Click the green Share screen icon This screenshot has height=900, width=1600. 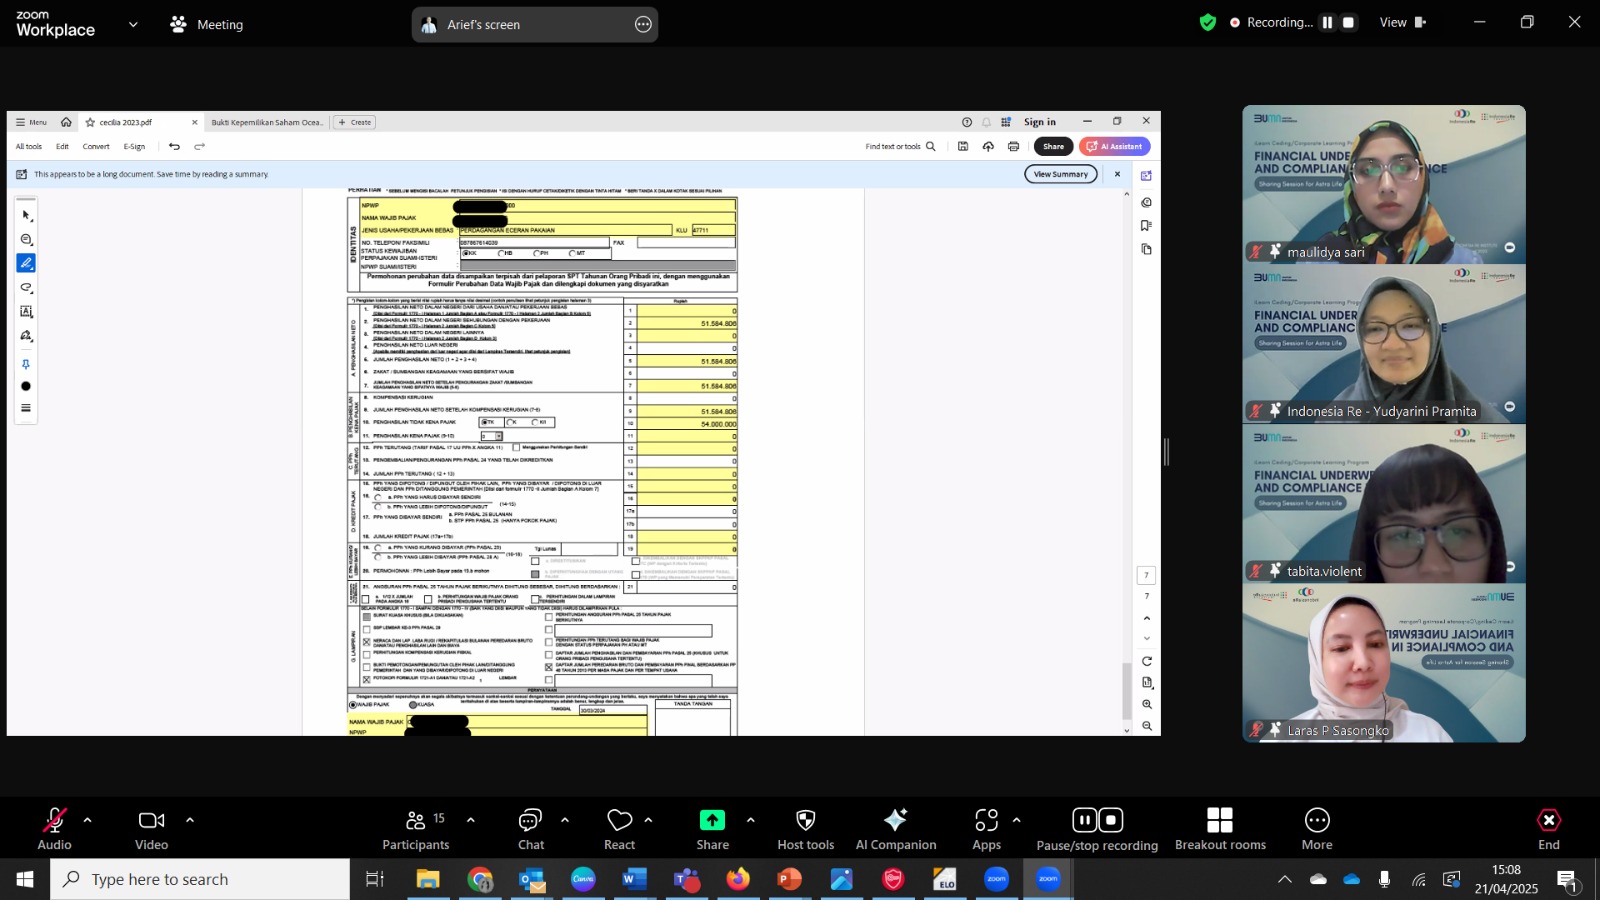pos(712,820)
